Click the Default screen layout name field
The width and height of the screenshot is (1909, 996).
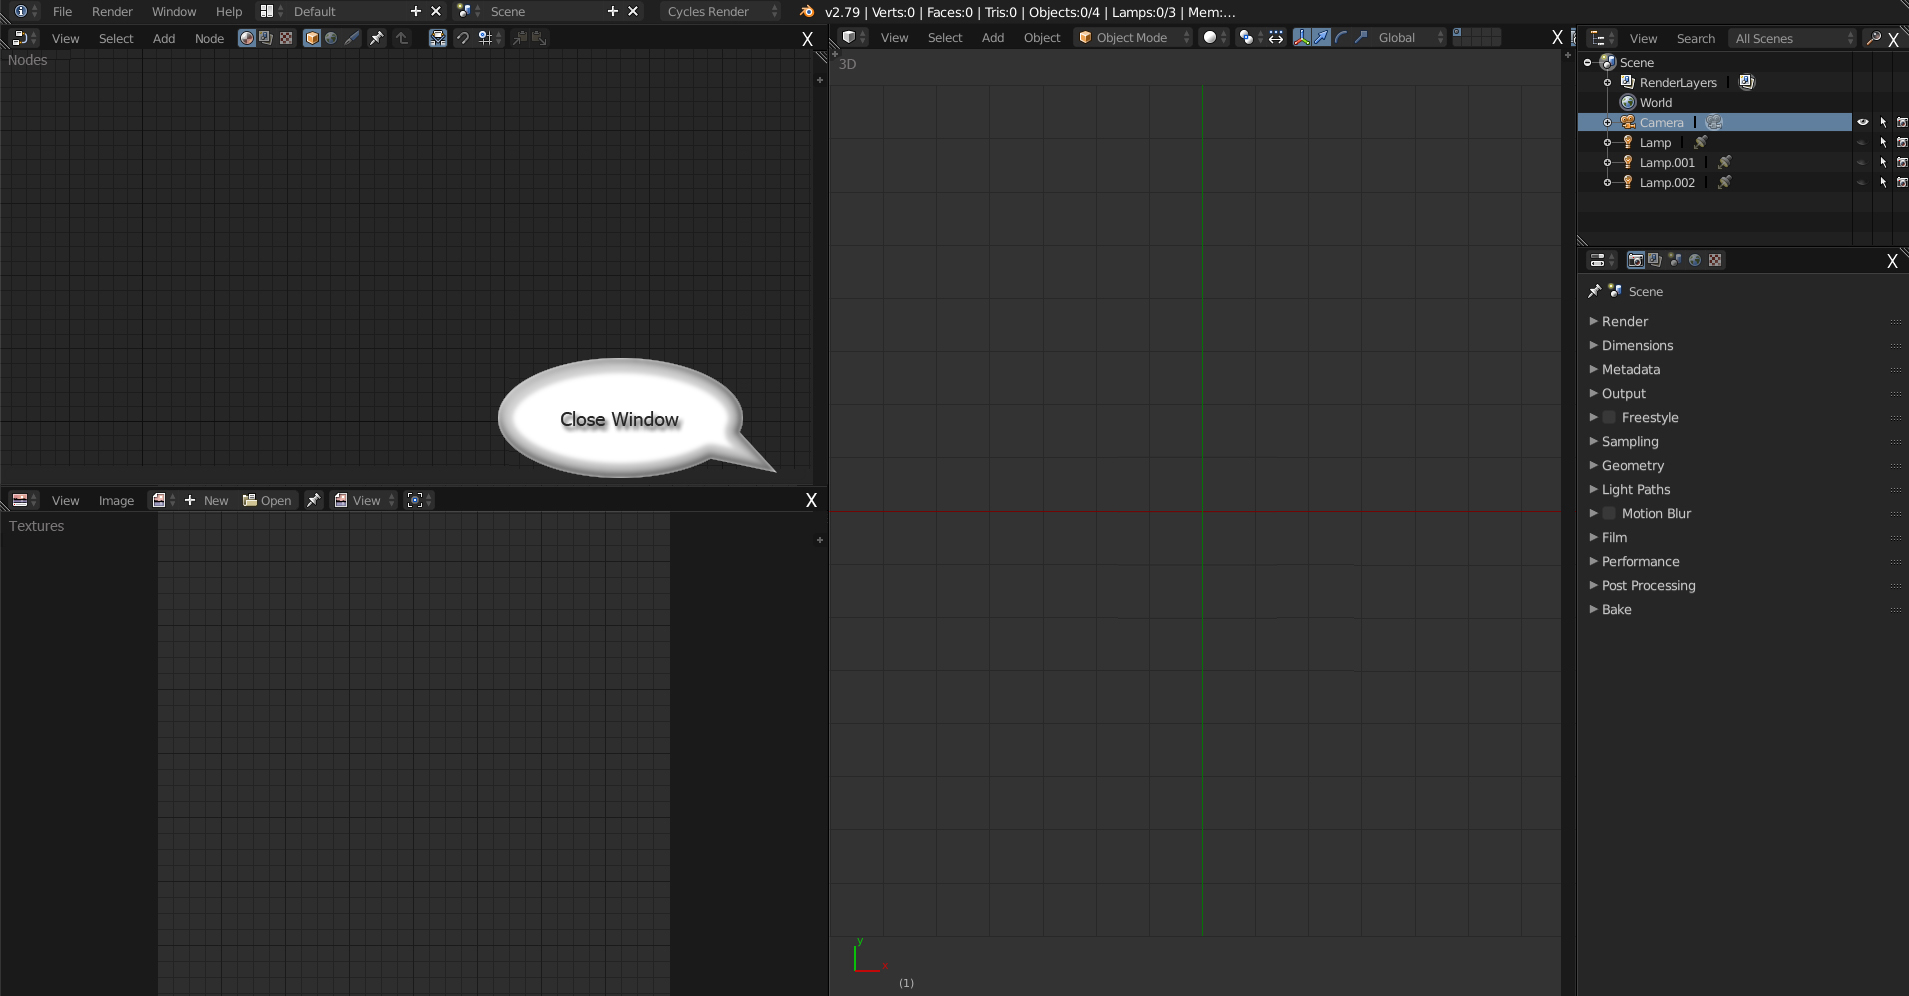click(x=346, y=11)
